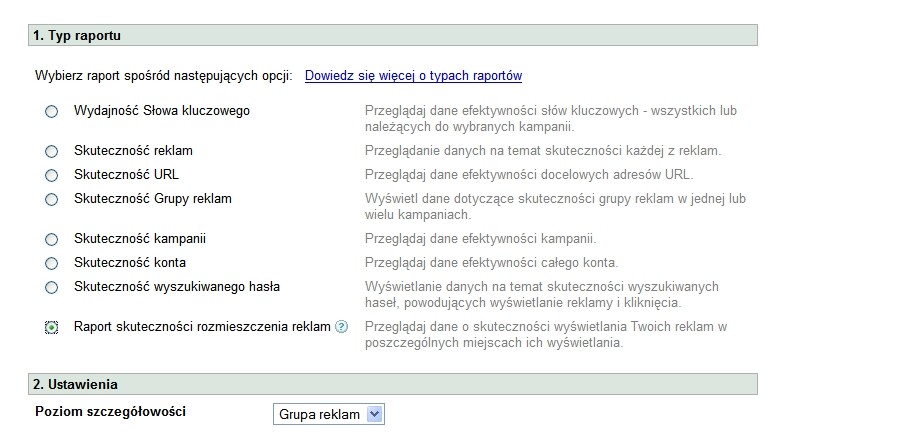
Task: Choose the Skuteczność URL radio option
Action: coord(51,176)
